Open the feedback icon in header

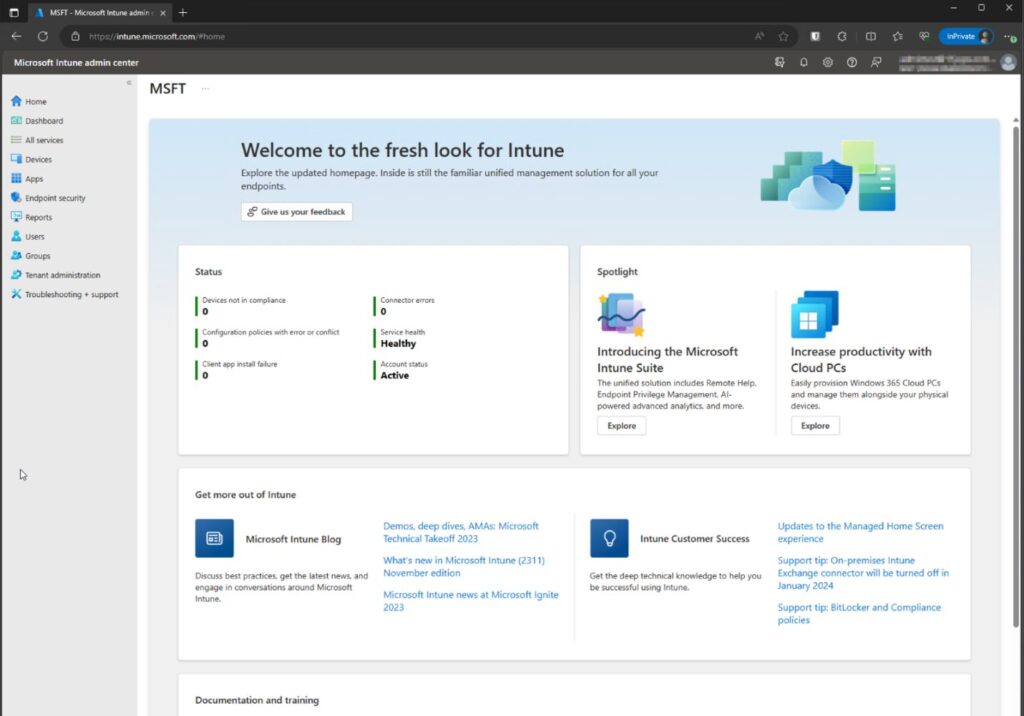(x=876, y=62)
